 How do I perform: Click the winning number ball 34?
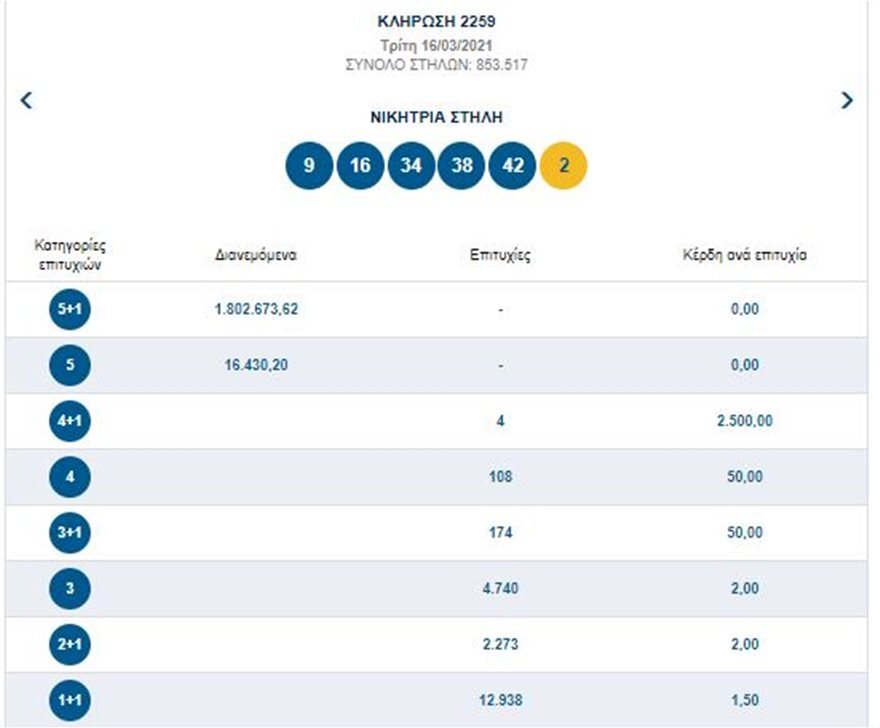click(x=412, y=165)
